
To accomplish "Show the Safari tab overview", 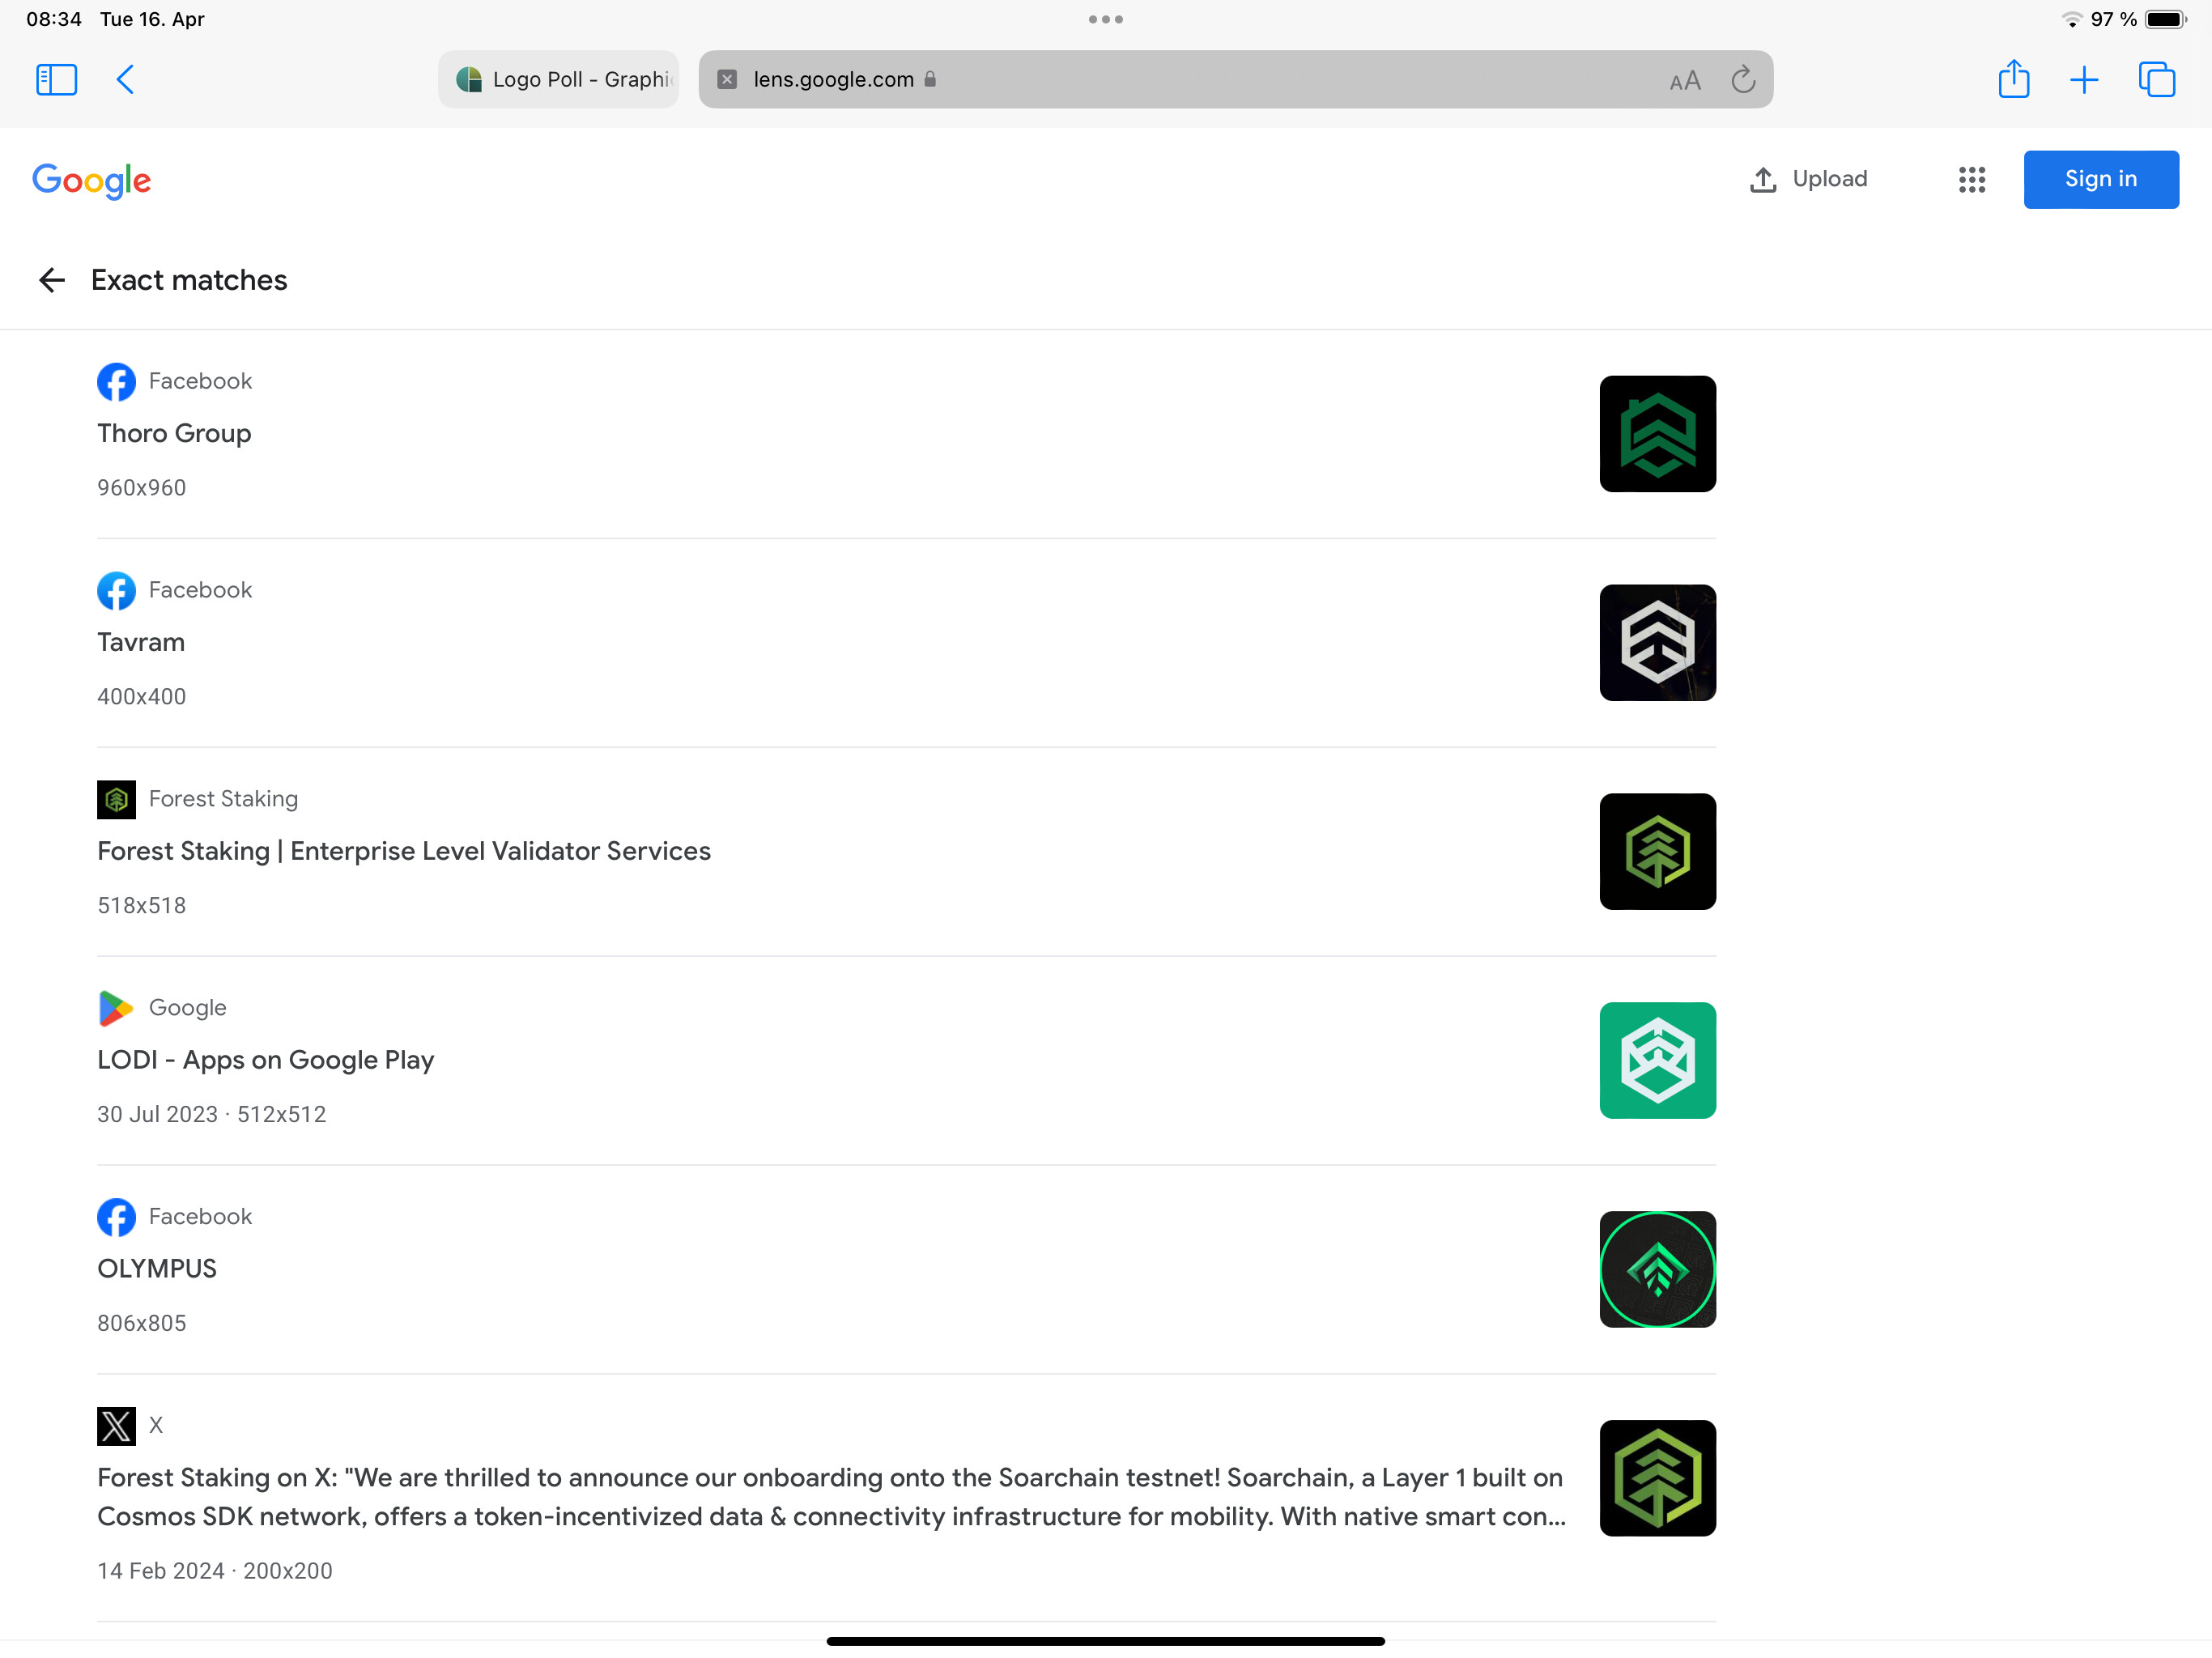I will pyautogui.click(x=2156, y=80).
